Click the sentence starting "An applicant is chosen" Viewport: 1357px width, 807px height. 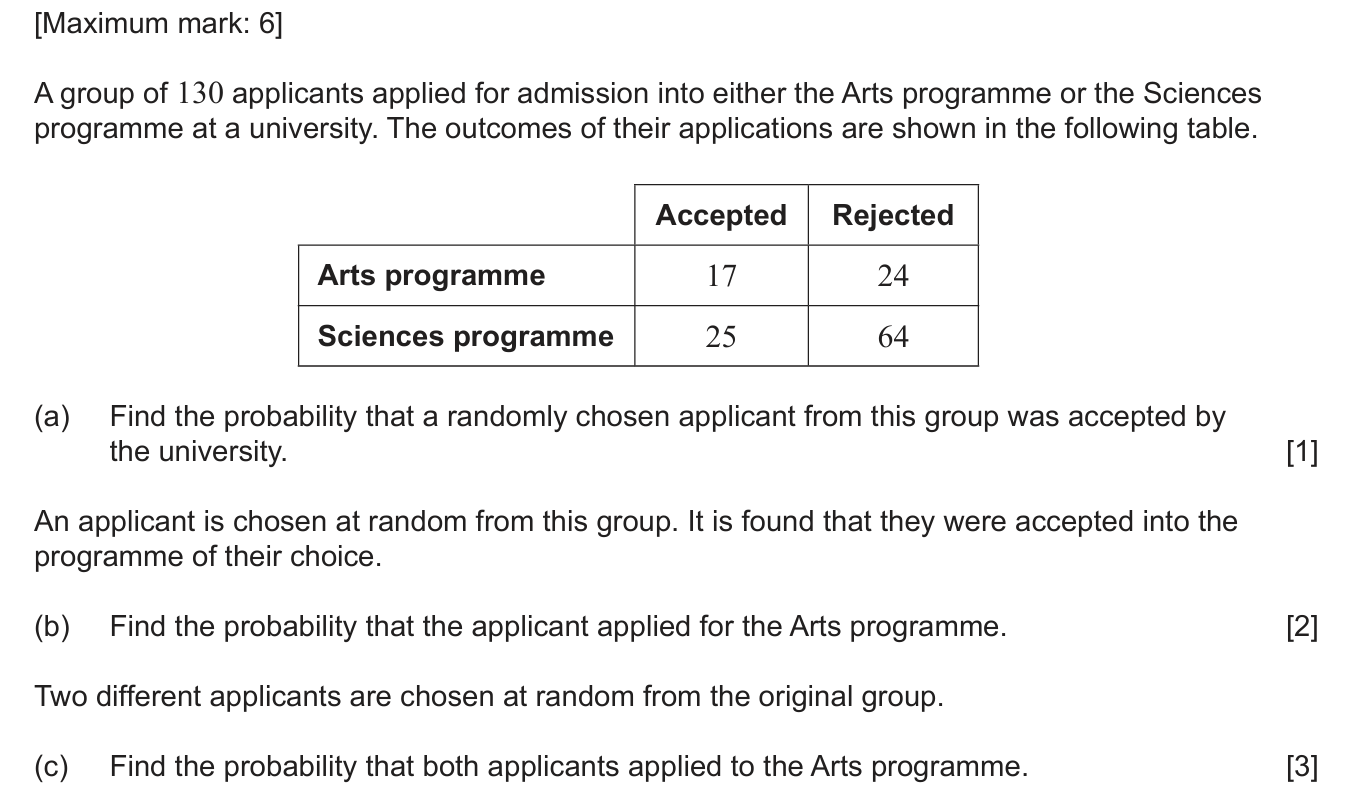(x=636, y=539)
